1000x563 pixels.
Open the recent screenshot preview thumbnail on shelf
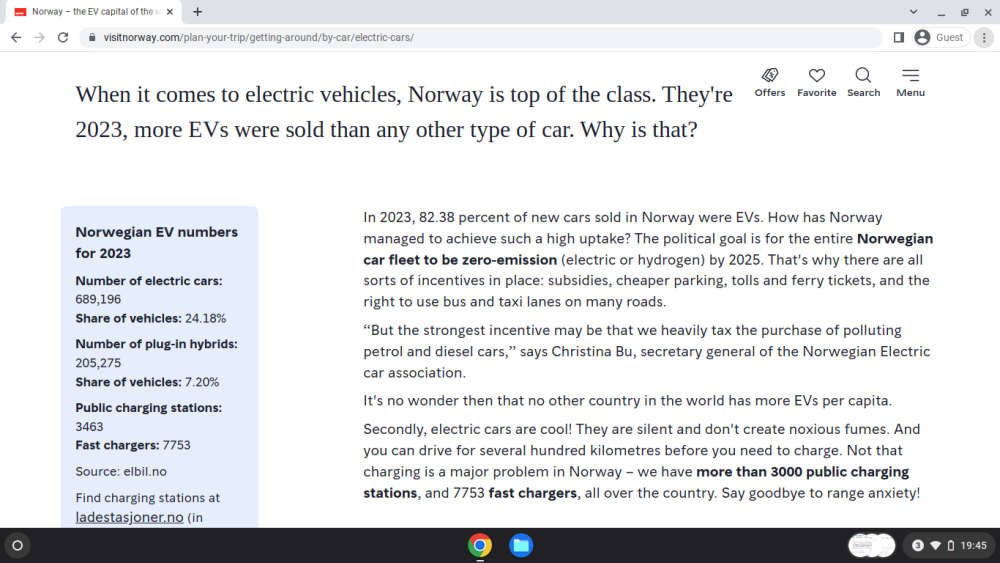(x=872, y=545)
